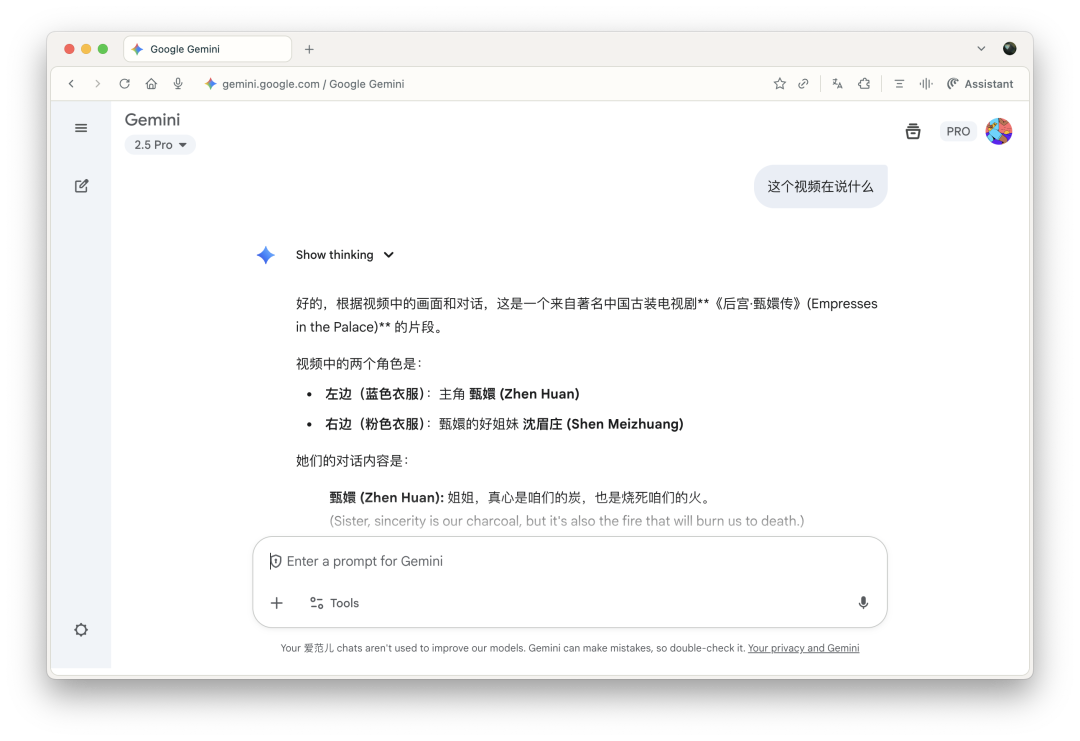This screenshot has height=741, width=1080.
Task: Open the Tools menu in prompt box
Action: point(335,603)
